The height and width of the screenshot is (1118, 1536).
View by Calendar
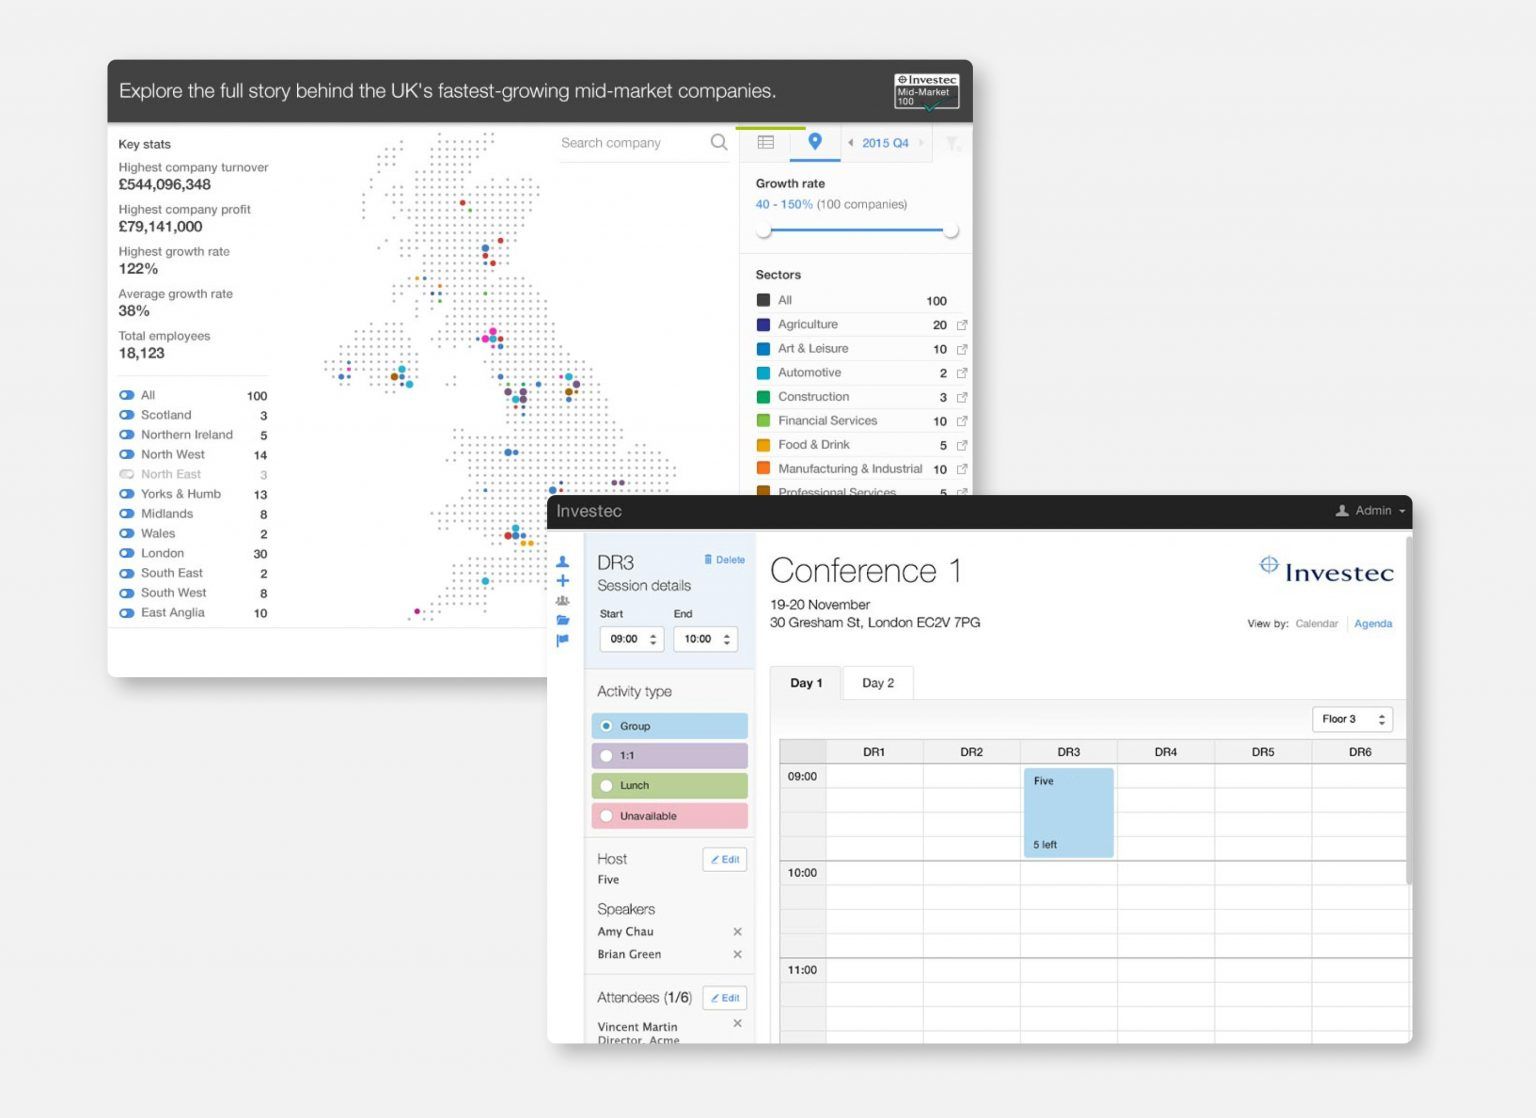[x=1316, y=624]
